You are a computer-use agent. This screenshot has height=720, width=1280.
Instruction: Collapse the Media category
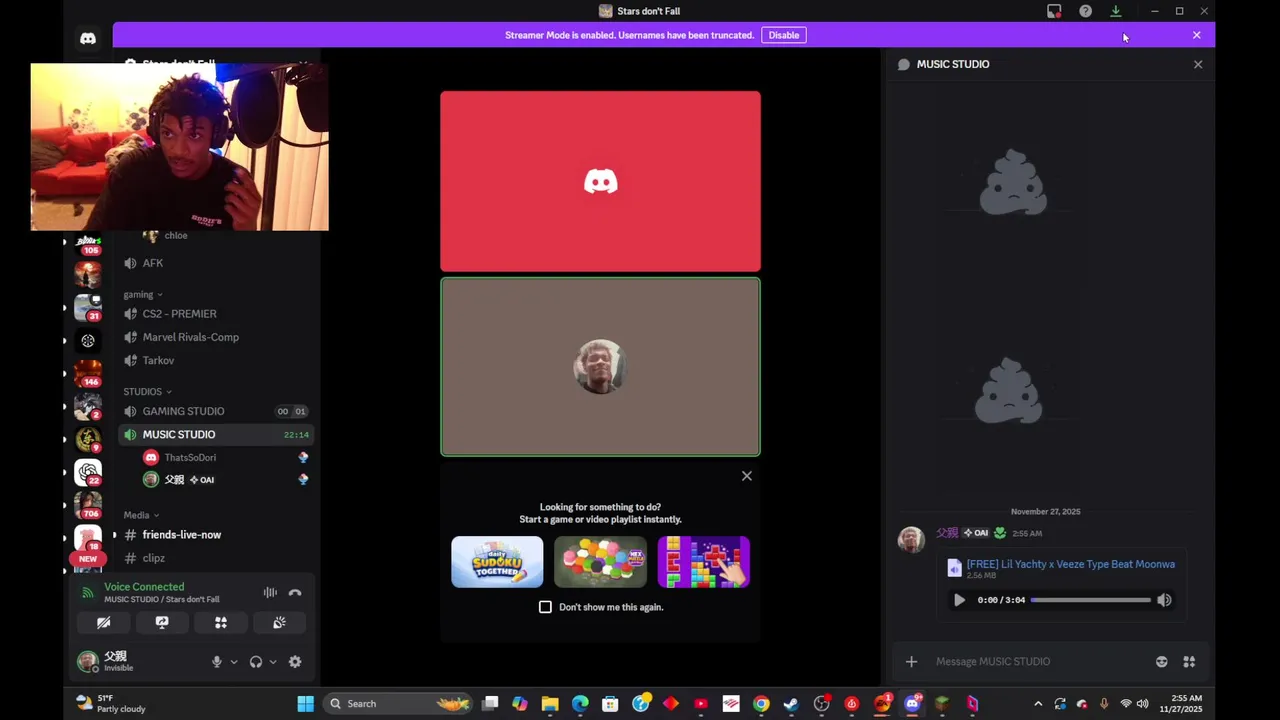141,515
